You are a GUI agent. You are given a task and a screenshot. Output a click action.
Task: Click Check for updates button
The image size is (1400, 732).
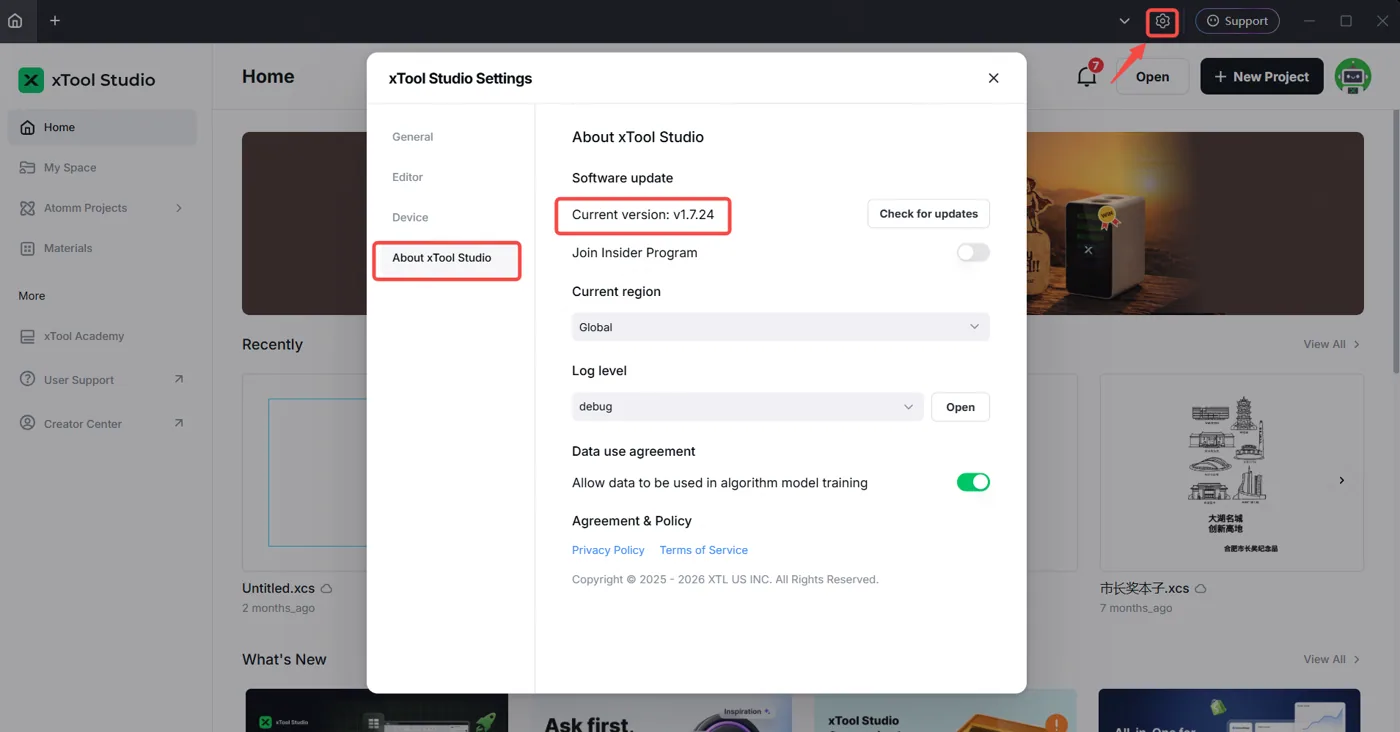pyautogui.click(x=928, y=214)
